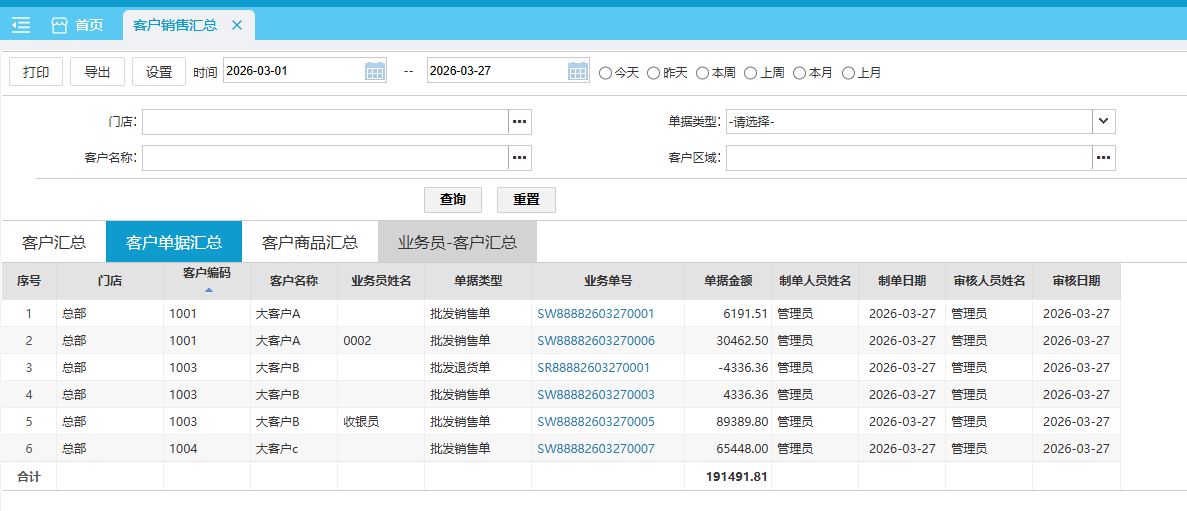Close the 客户销售汇总 tab

[237, 25]
